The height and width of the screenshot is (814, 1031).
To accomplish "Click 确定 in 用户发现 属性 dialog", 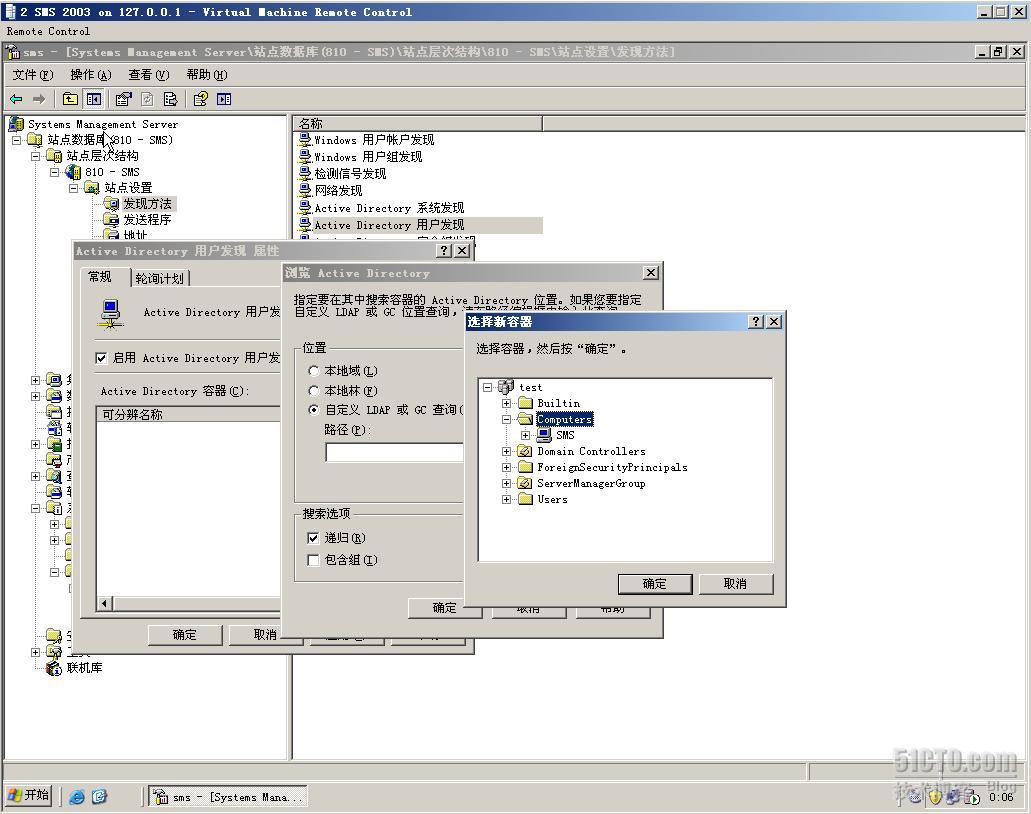I will click(x=185, y=635).
